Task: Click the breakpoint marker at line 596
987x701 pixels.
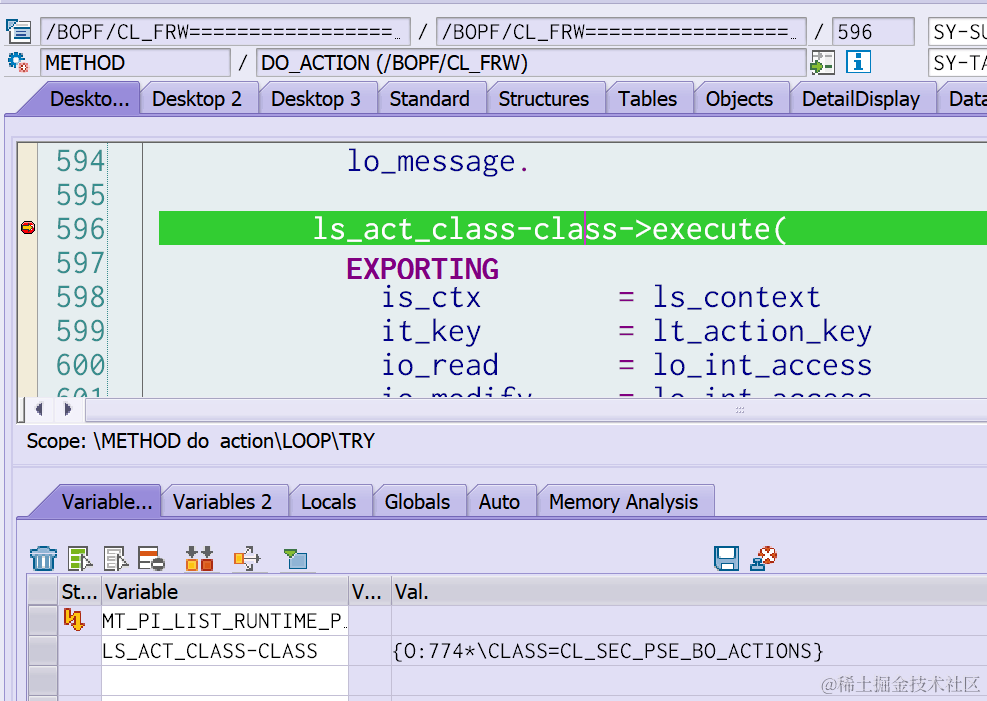Action: pos(28,228)
